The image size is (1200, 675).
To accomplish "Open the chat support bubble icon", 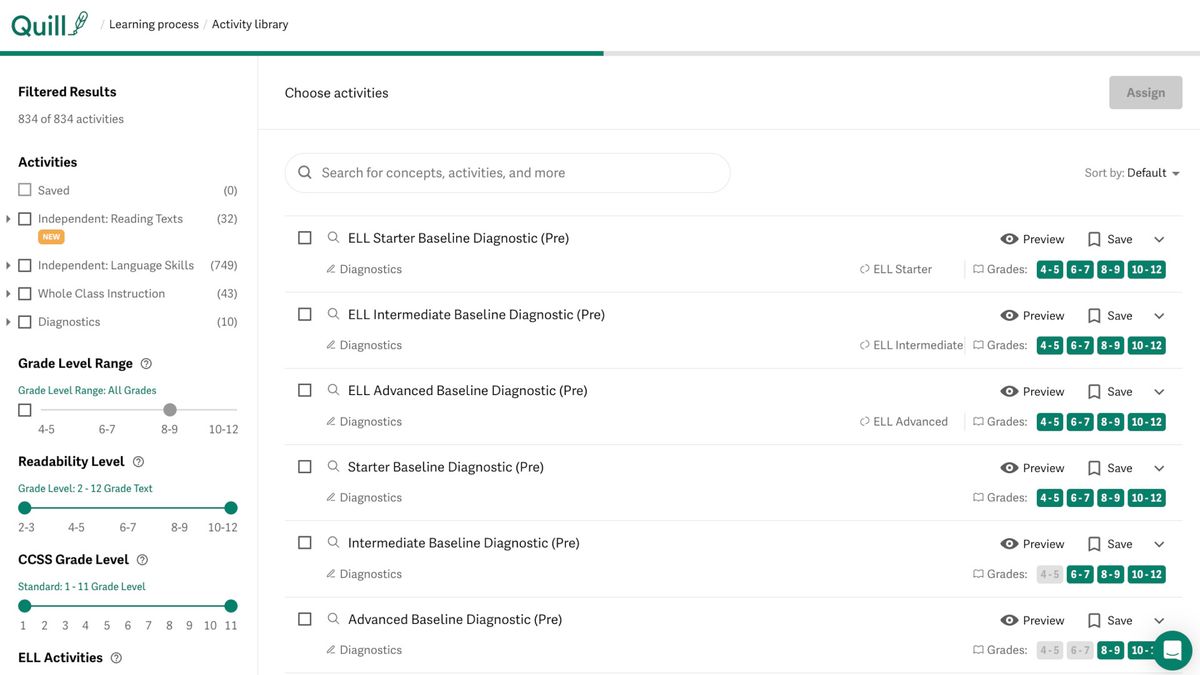I will (1172, 650).
